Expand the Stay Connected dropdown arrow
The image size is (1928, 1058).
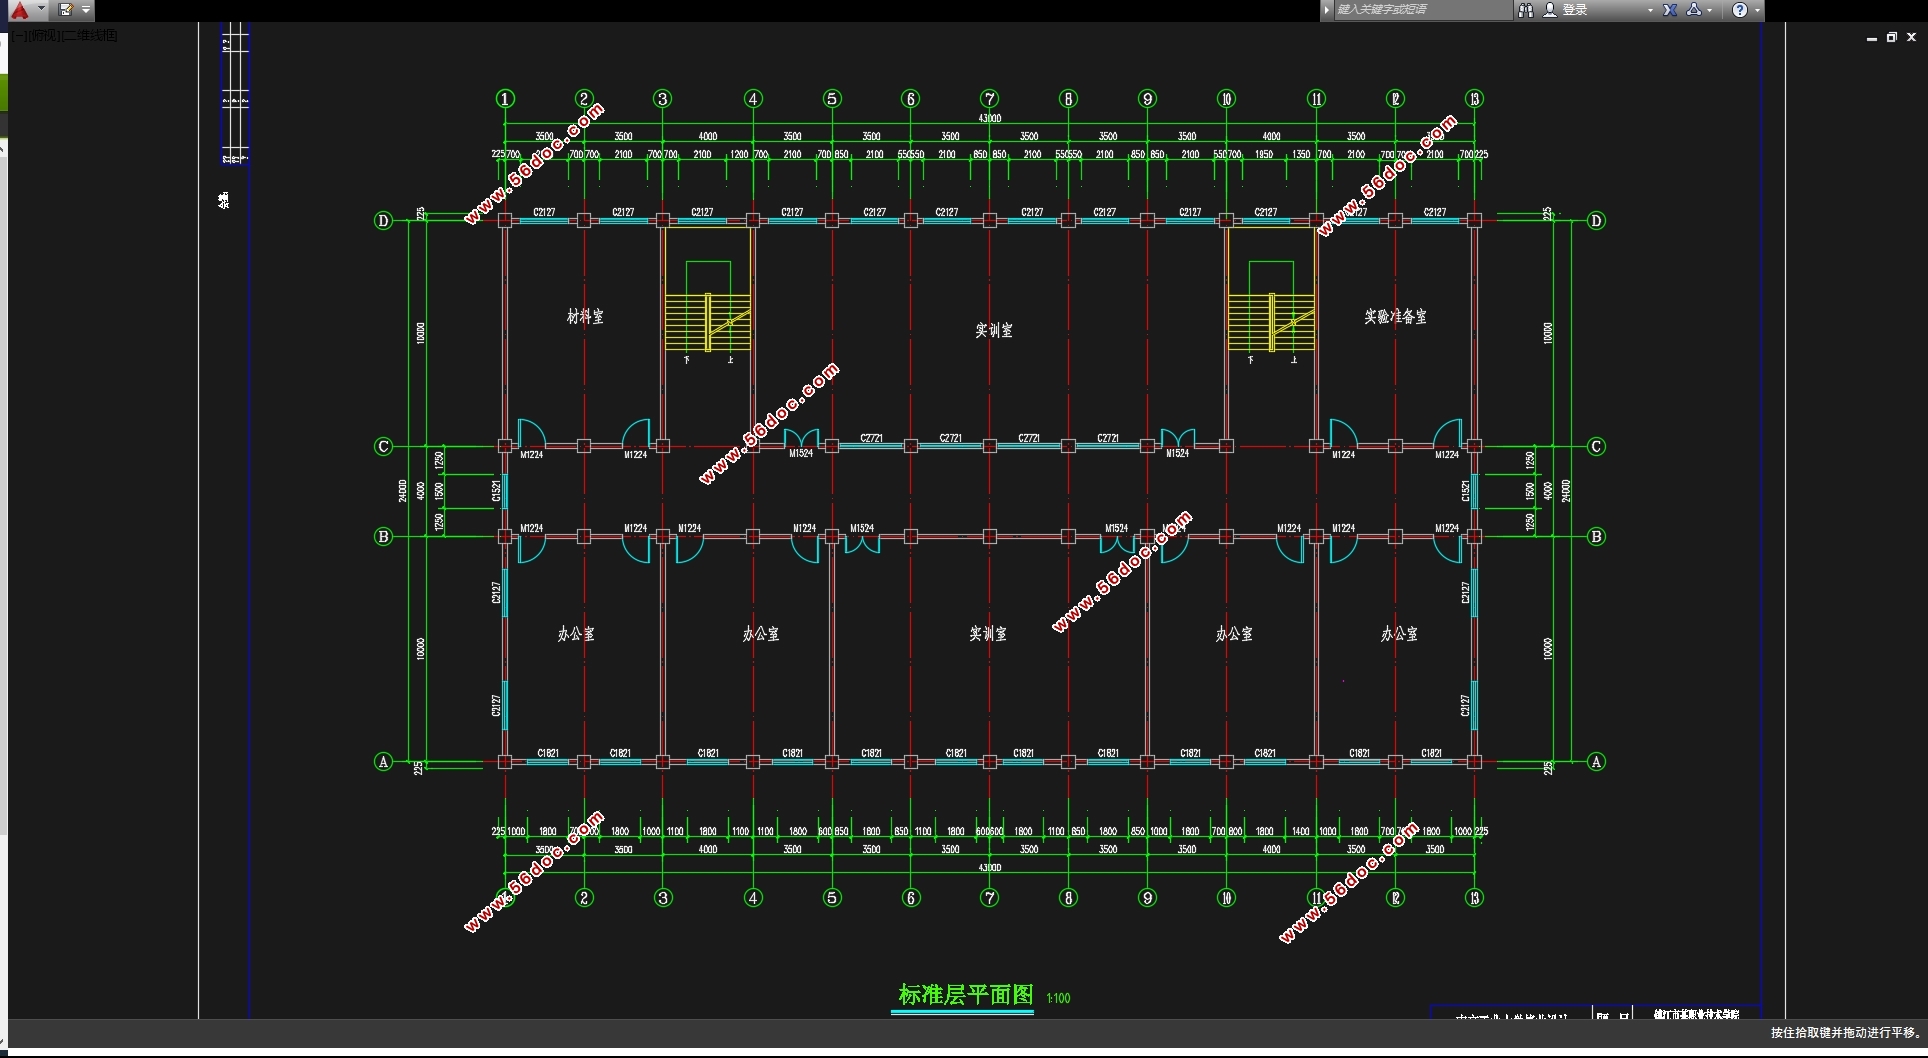pos(1711,10)
